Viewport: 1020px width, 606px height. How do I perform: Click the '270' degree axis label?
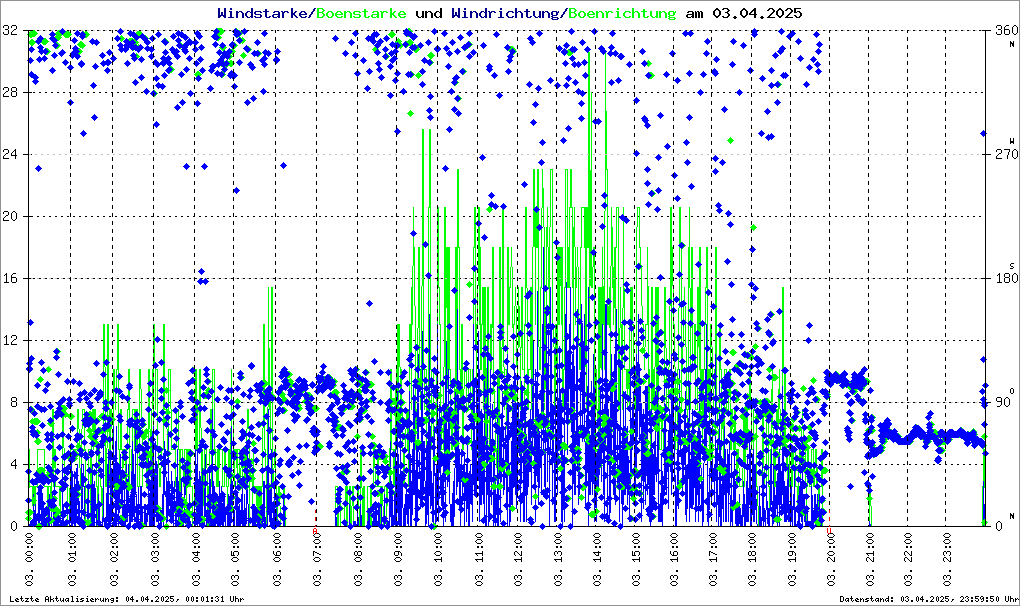pos(1006,154)
